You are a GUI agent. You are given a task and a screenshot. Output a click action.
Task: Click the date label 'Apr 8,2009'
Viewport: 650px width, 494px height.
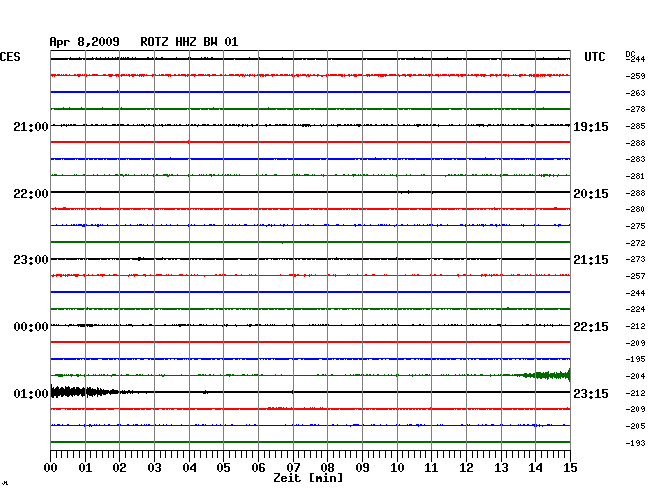(85, 42)
